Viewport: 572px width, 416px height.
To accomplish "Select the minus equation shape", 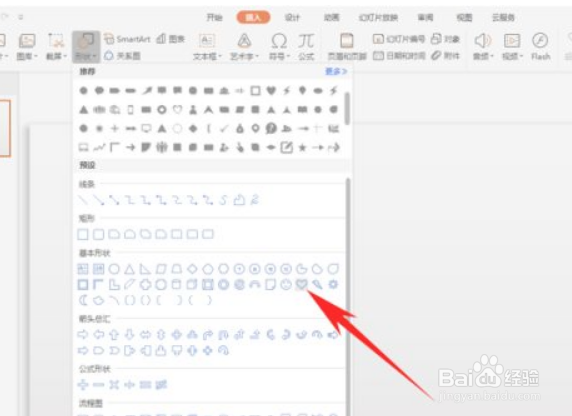I will 98,384.
